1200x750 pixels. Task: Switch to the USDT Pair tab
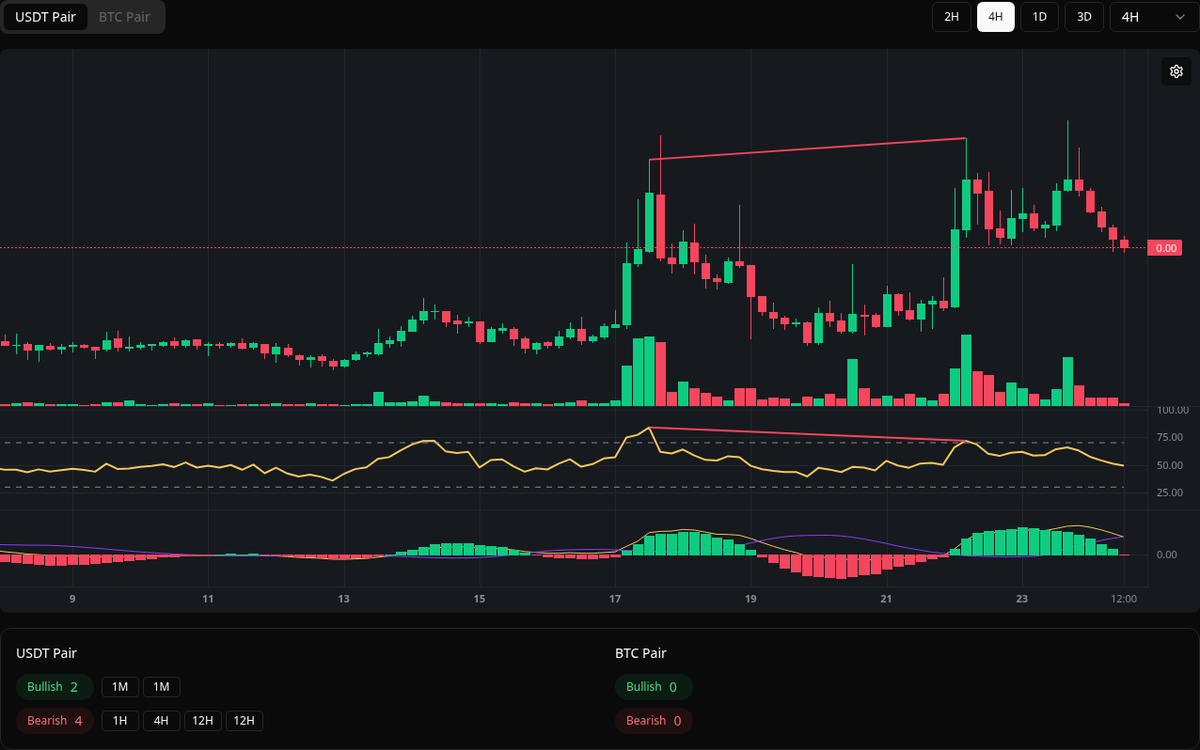point(45,17)
